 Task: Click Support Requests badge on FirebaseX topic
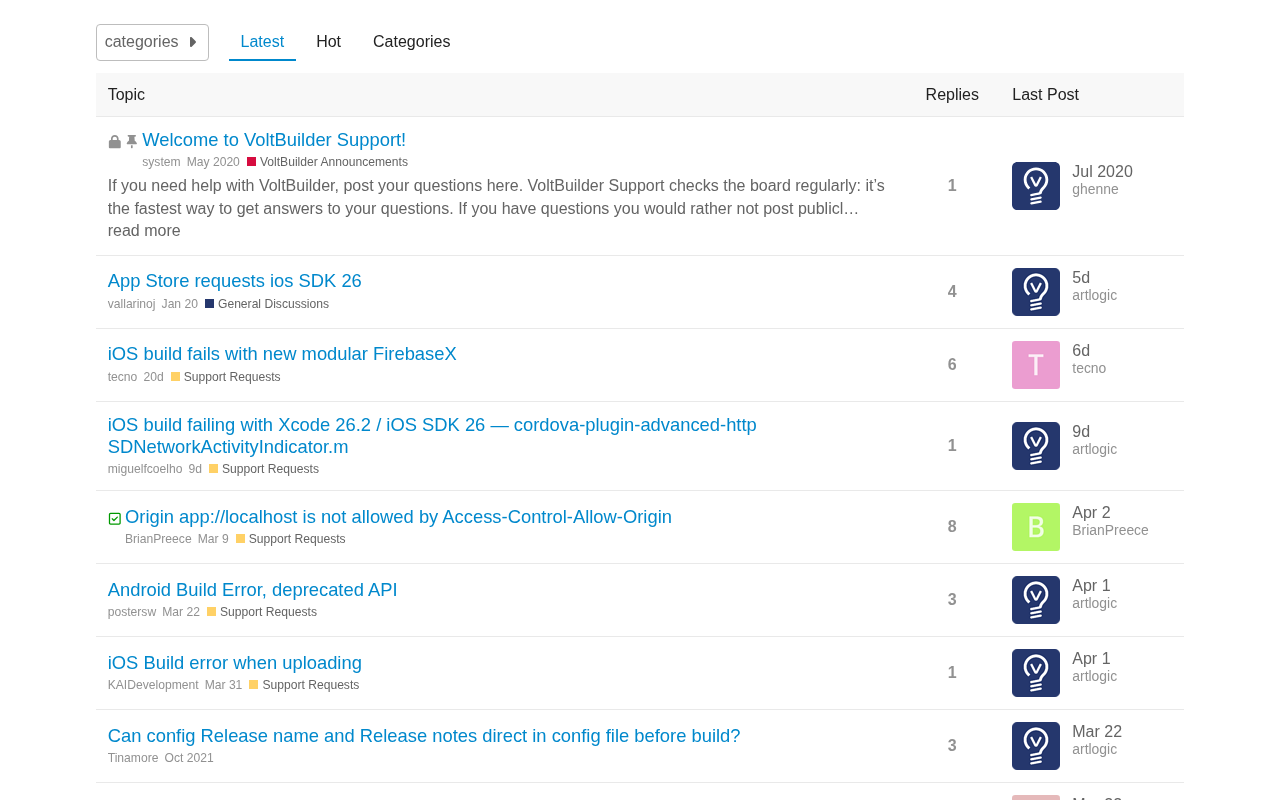pyautogui.click(x=226, y=377)
